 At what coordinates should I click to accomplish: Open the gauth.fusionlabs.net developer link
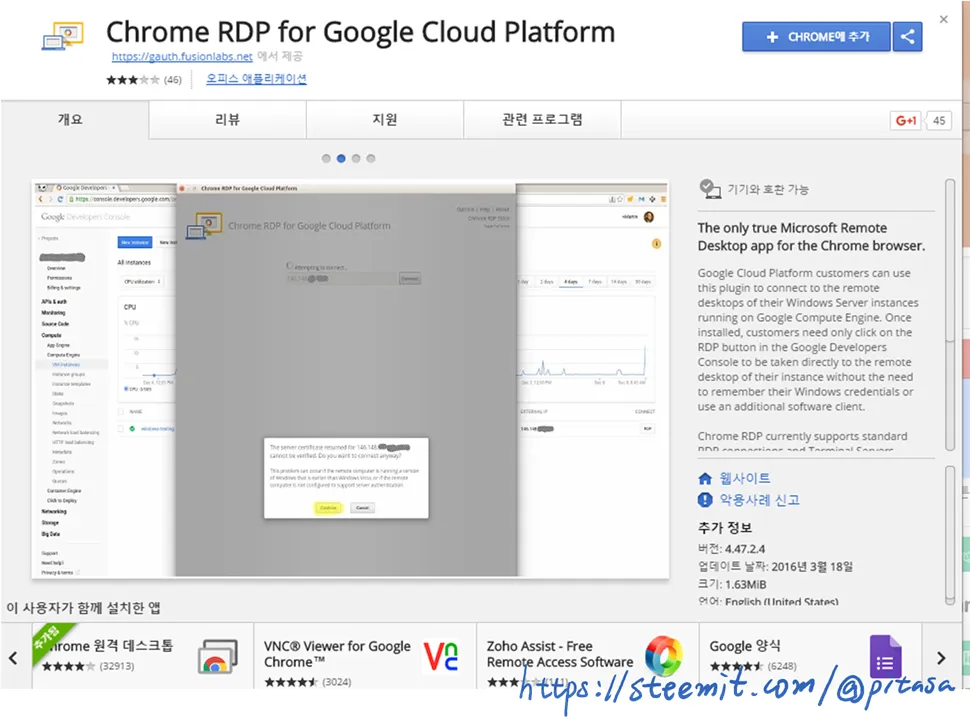[182, 56]
